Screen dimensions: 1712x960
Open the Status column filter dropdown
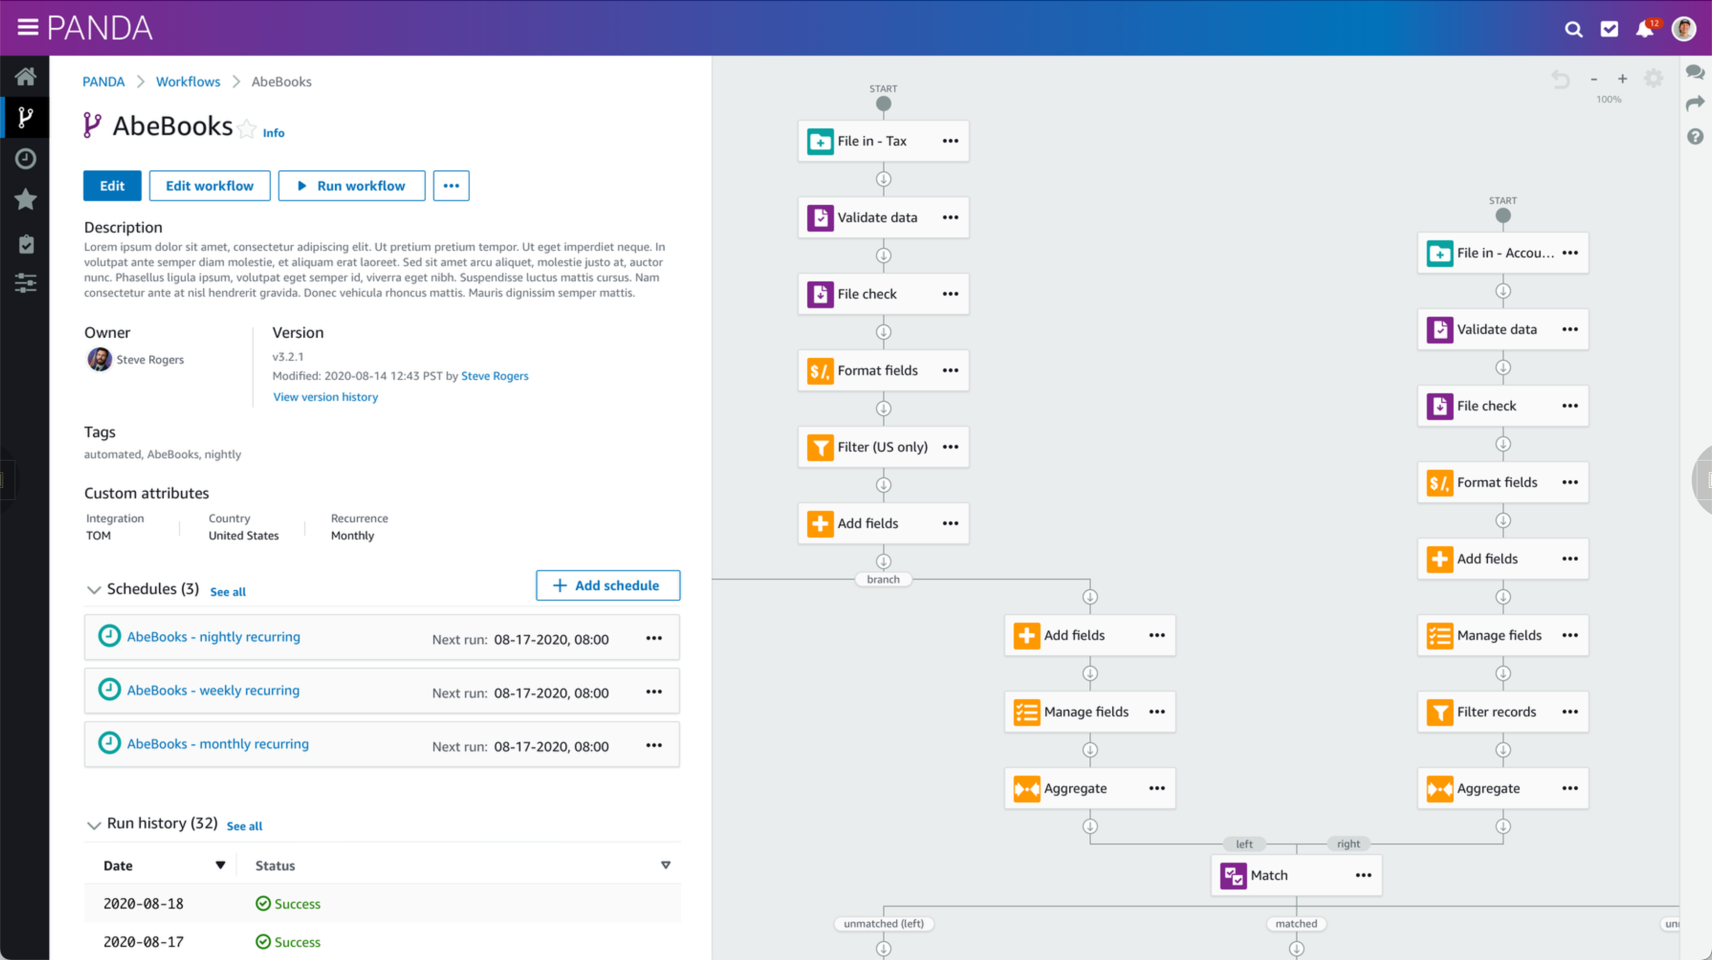pos(666,864)
